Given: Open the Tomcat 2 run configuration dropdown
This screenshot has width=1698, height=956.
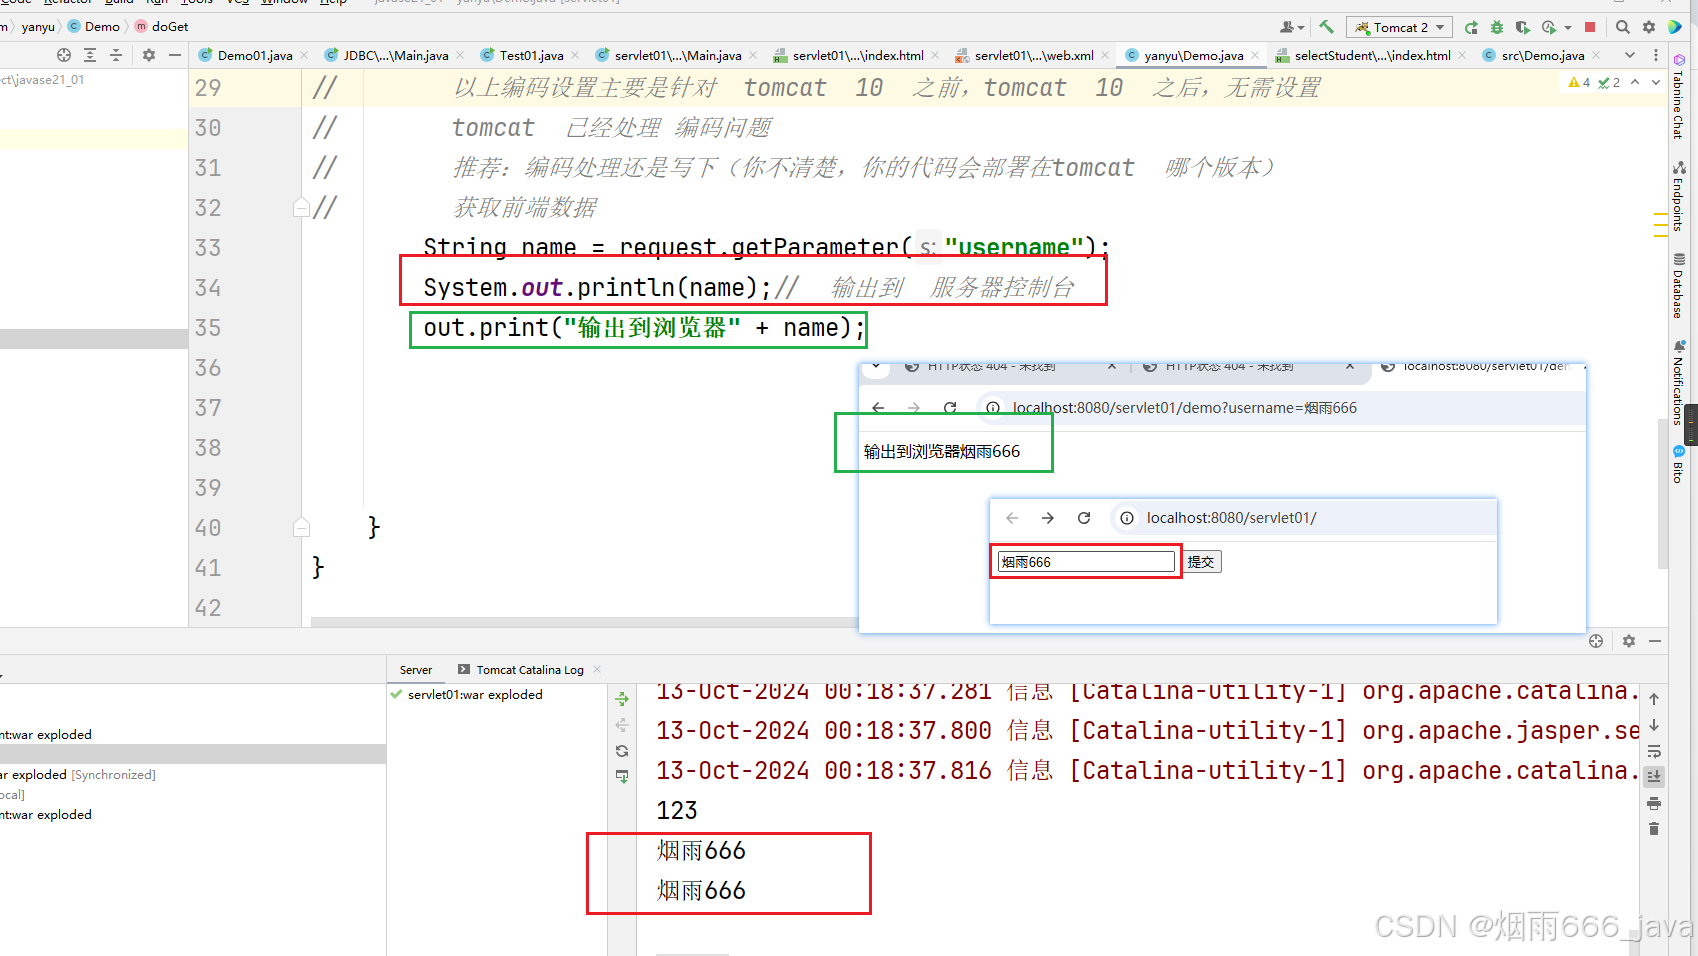Looking at the screenshot, I should (1400, 27).
